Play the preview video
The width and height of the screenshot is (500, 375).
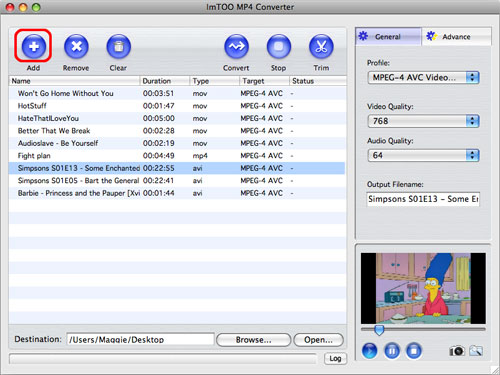coord(370,351)
